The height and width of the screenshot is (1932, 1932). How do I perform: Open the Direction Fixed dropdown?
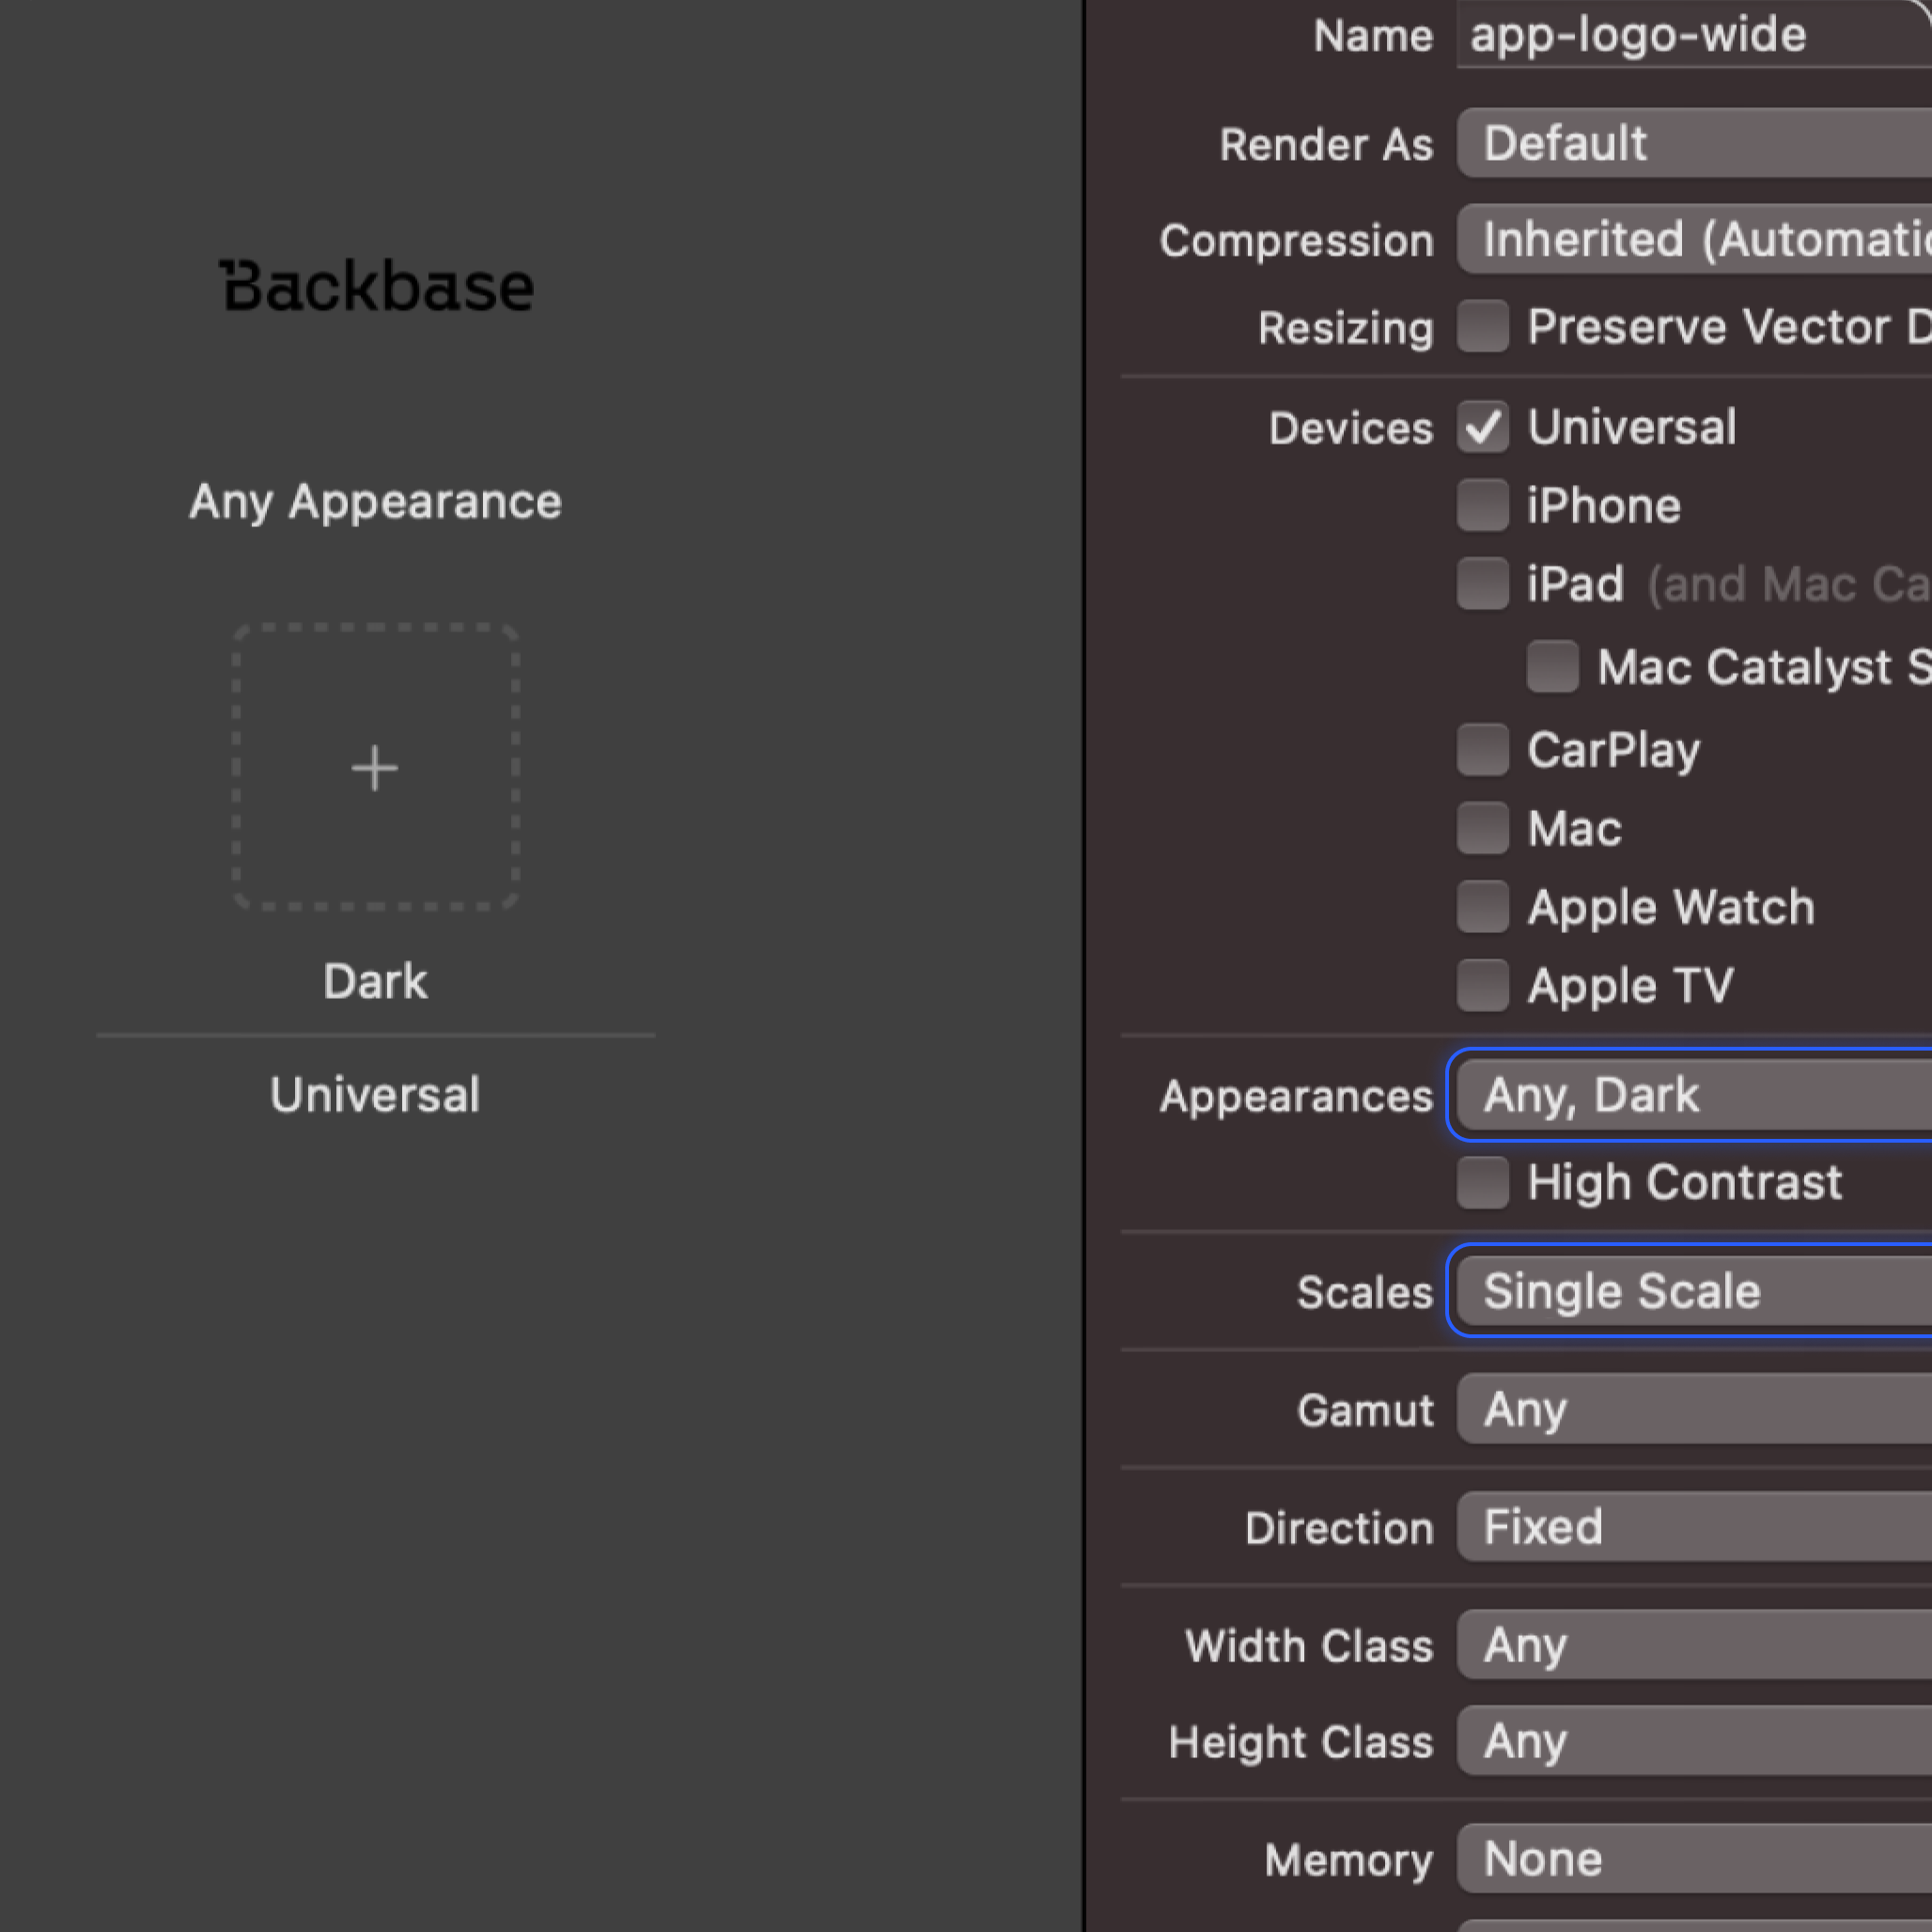(1690, 1527)
